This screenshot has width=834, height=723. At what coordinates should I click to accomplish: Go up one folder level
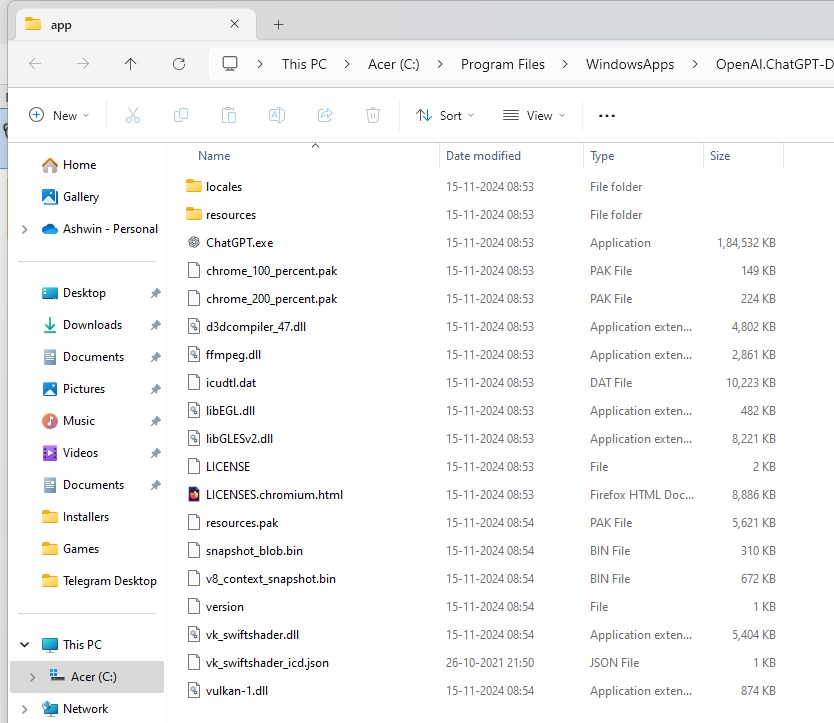click(131, 64)
